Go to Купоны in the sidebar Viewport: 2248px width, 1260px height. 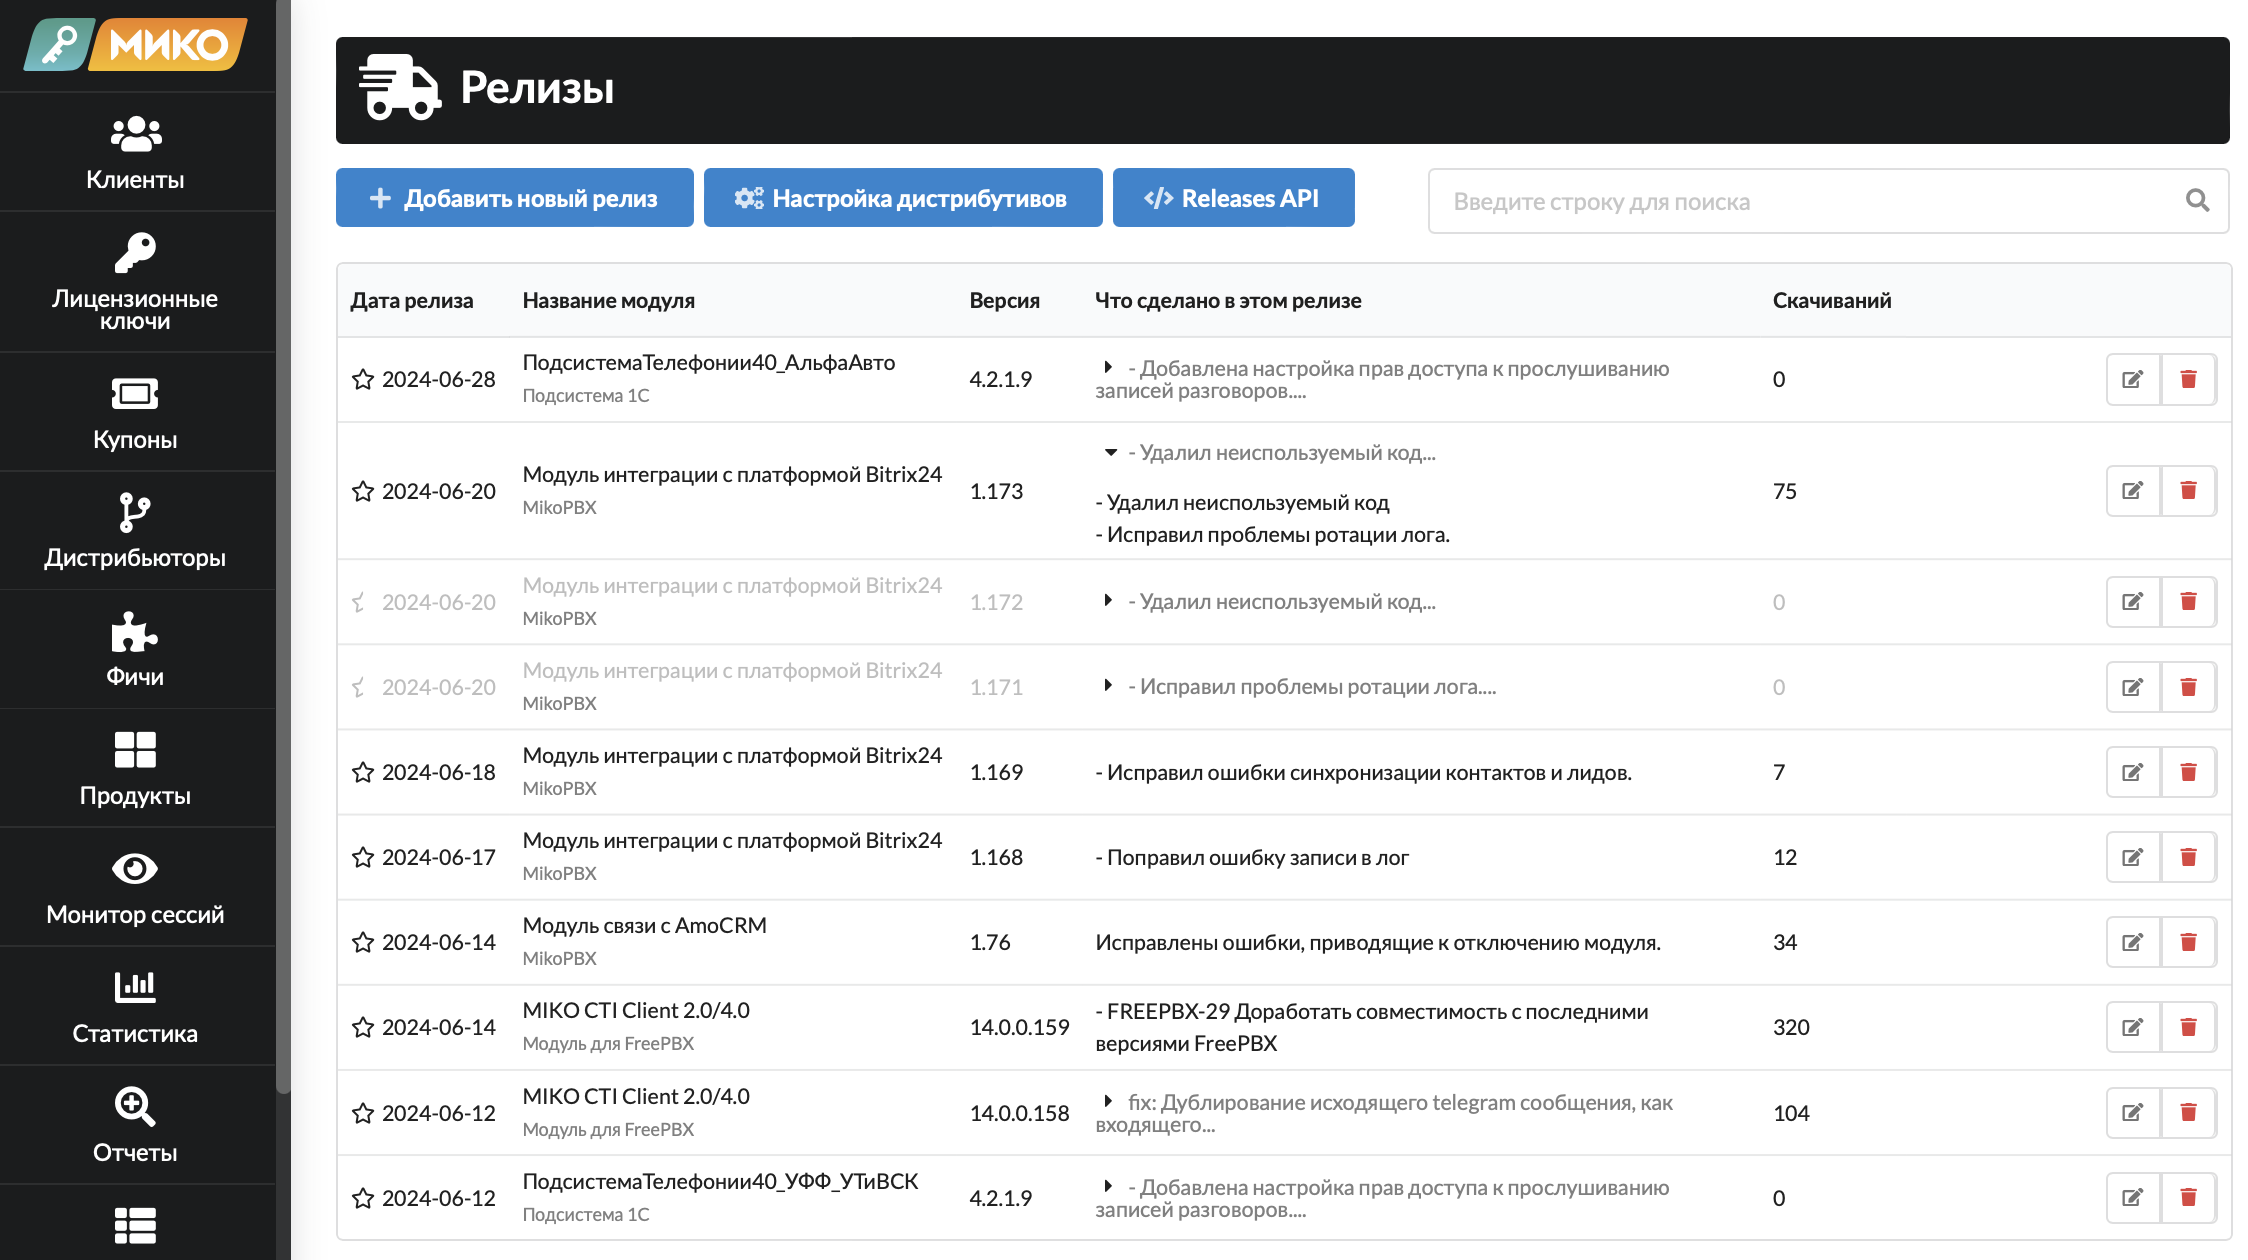pyautogui.click(x=135, y=412)
